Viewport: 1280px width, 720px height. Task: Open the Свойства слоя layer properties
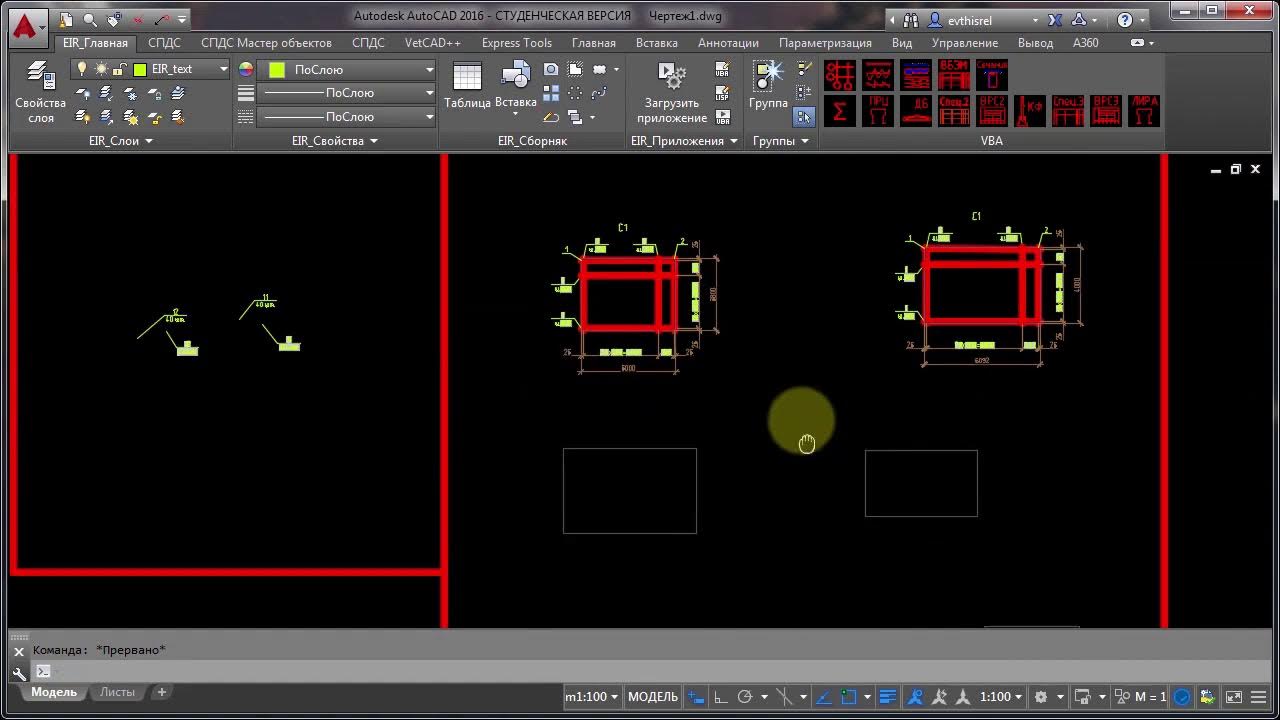tap(40, 92)
